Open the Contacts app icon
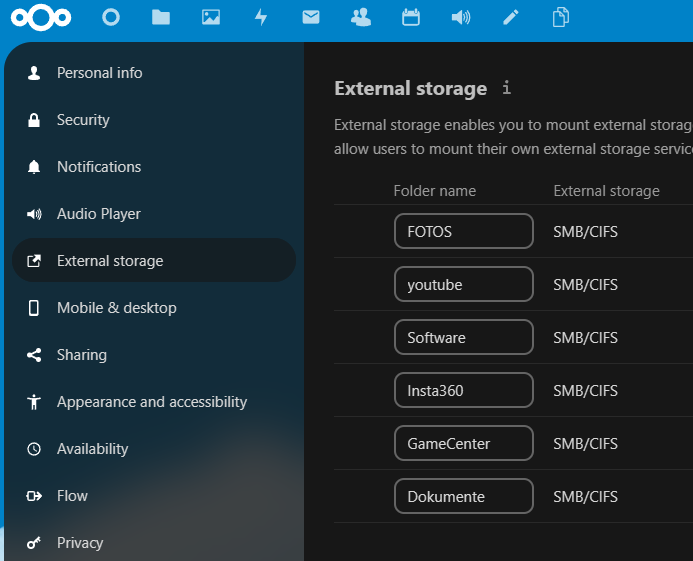This screenshot has width=693, height=561. 361,18
